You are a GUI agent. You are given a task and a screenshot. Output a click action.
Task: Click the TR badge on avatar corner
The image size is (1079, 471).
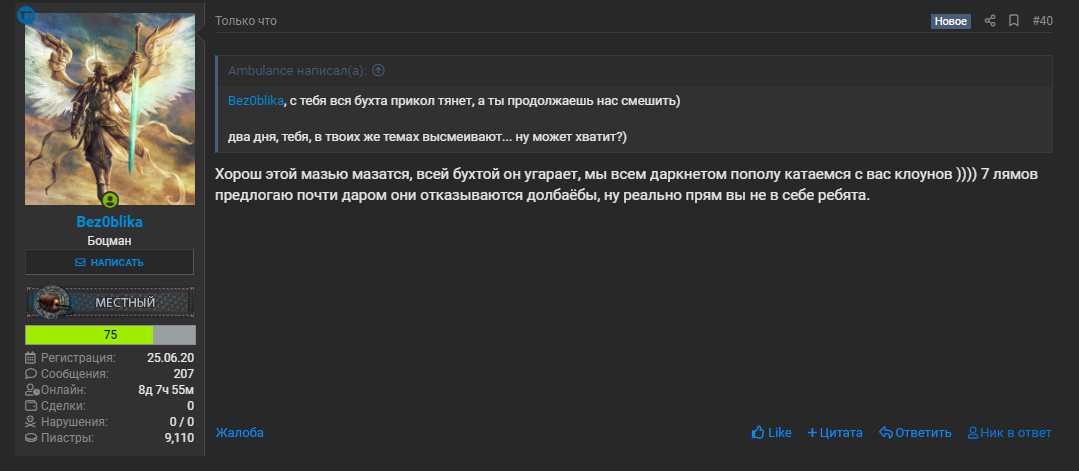(x=26, y=14)
